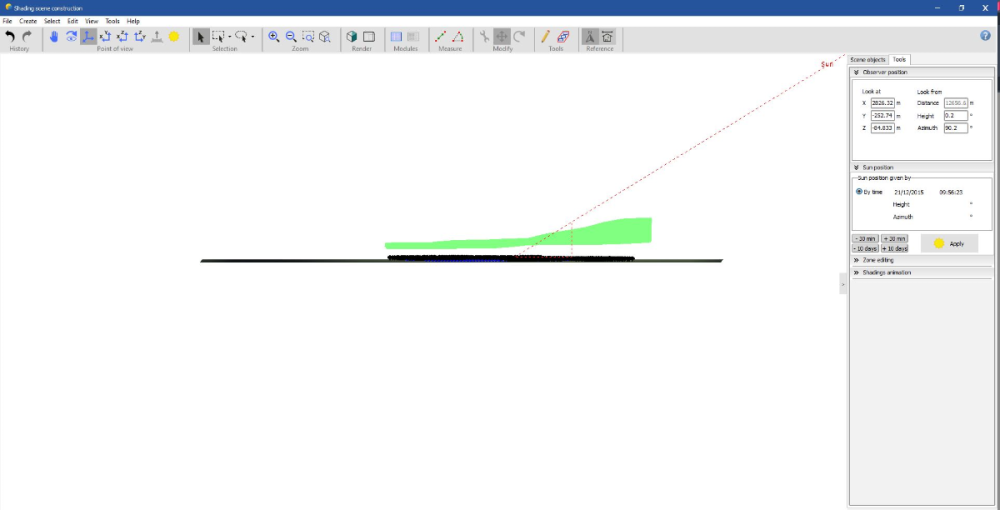Screen dimensions: 1000x510
Task: Select the hand pan view tool
Action: tap(54, 36)
